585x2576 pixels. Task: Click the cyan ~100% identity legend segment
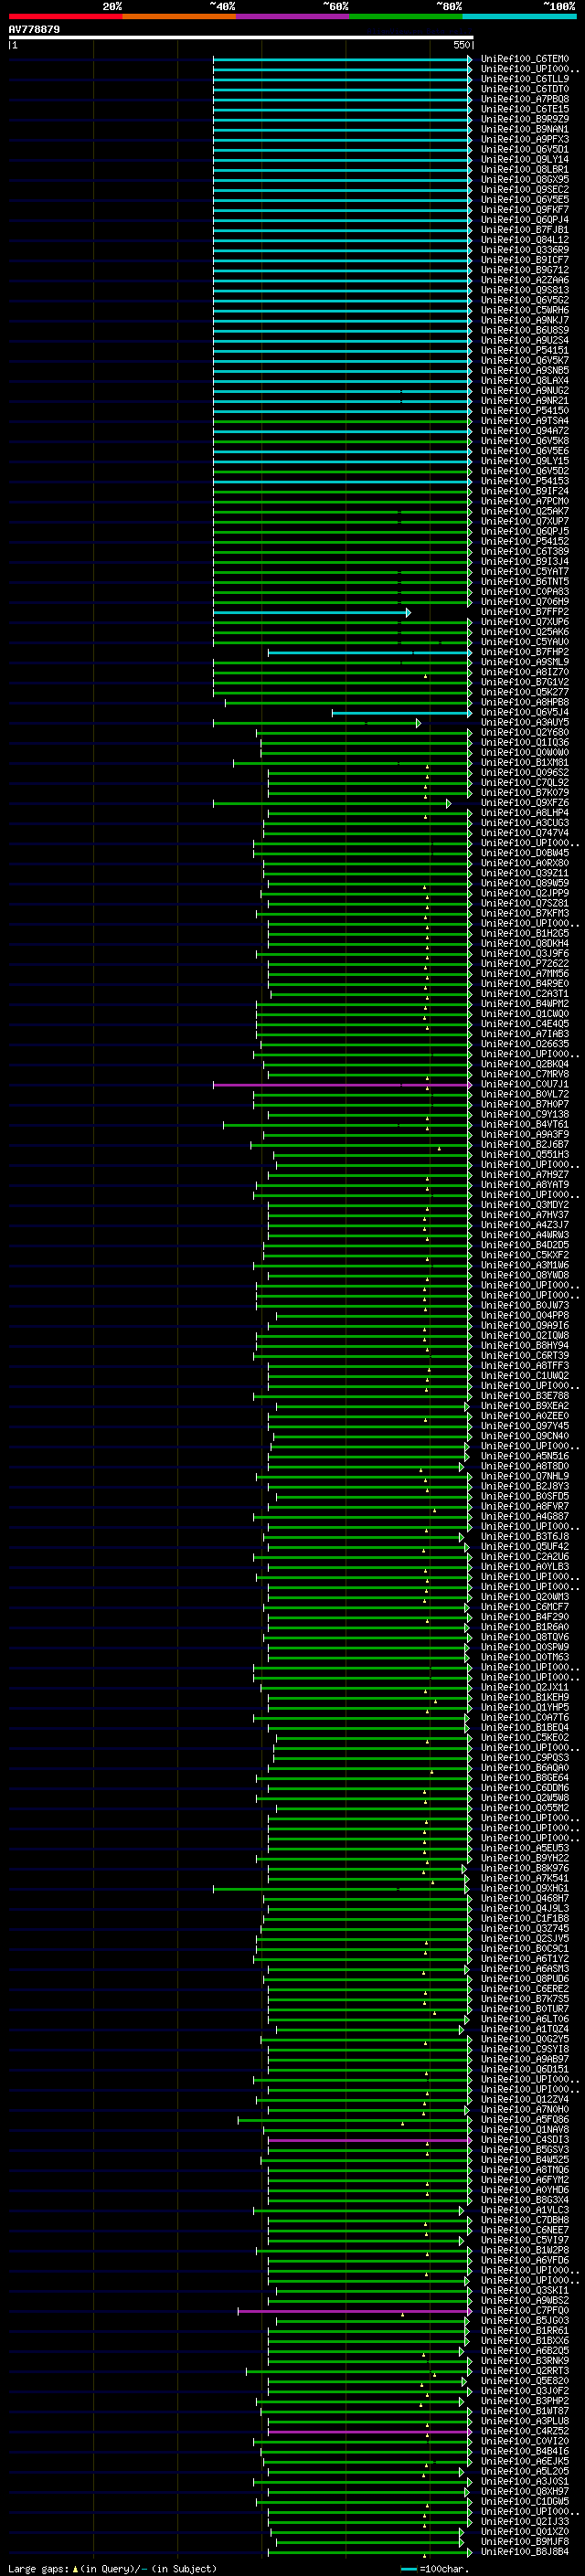pos(519,16)
